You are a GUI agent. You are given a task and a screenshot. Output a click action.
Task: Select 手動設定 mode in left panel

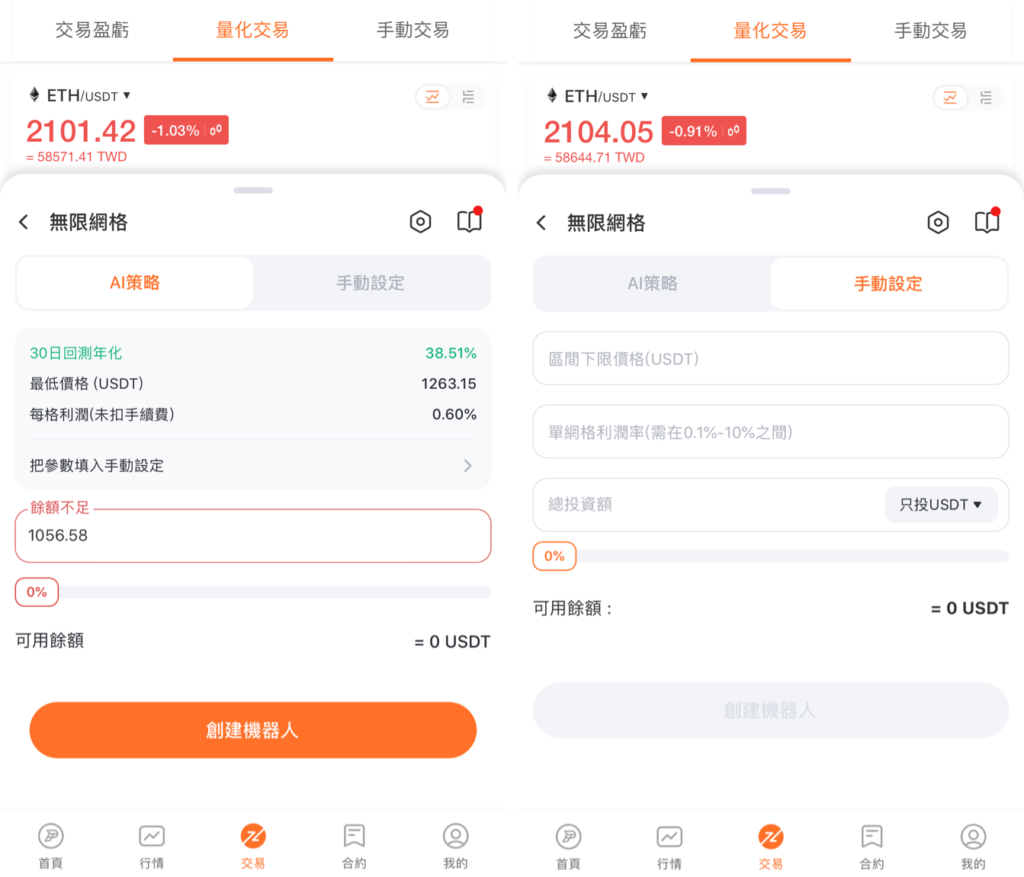pos(370,283)
